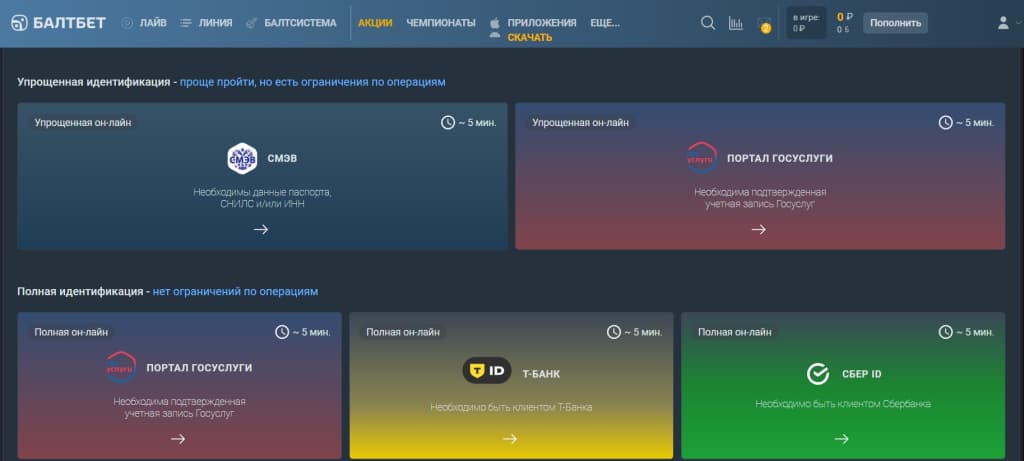Click the arrow in the СМЭВ card
The width and height of the screenshot is (1024, 461).
(261, 229)
